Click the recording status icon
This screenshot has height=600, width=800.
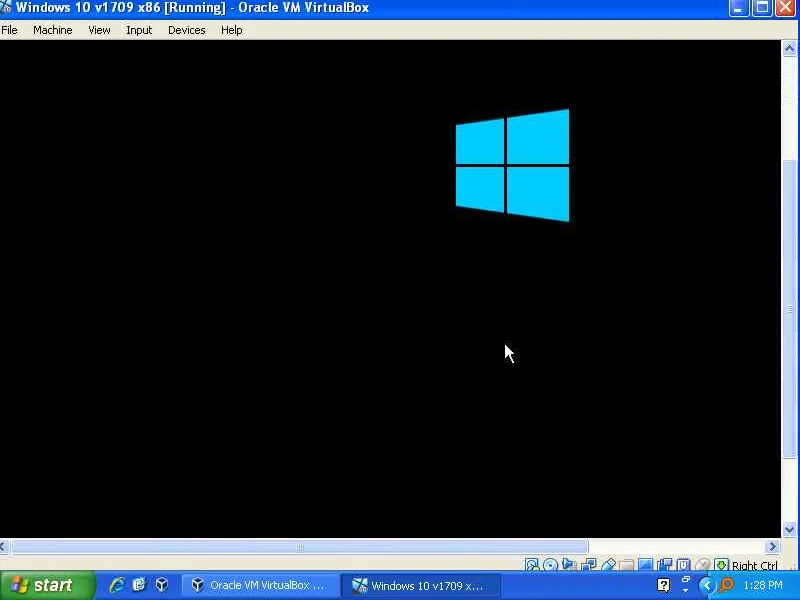pyautogui.click(x=664, y=564)
